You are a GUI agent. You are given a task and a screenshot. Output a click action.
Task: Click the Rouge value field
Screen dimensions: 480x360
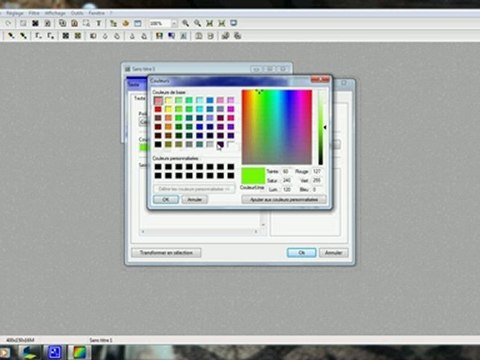pyautogui.click(x=317, y=171)
